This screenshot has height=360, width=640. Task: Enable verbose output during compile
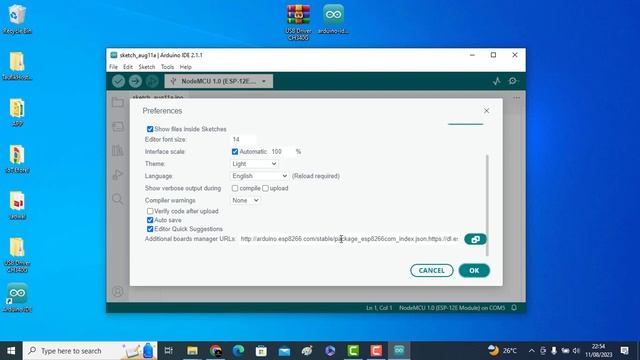(235, 188)
